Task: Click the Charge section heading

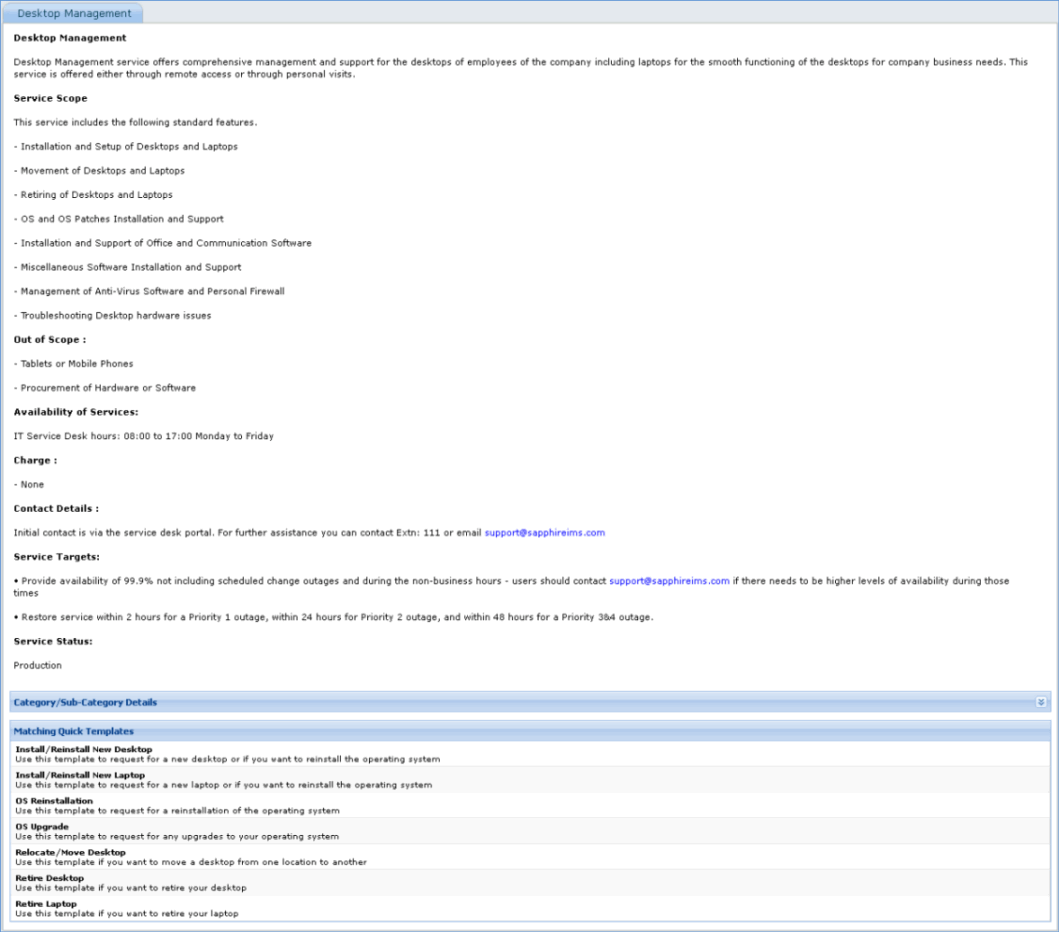Action: (x=34, y=460)
